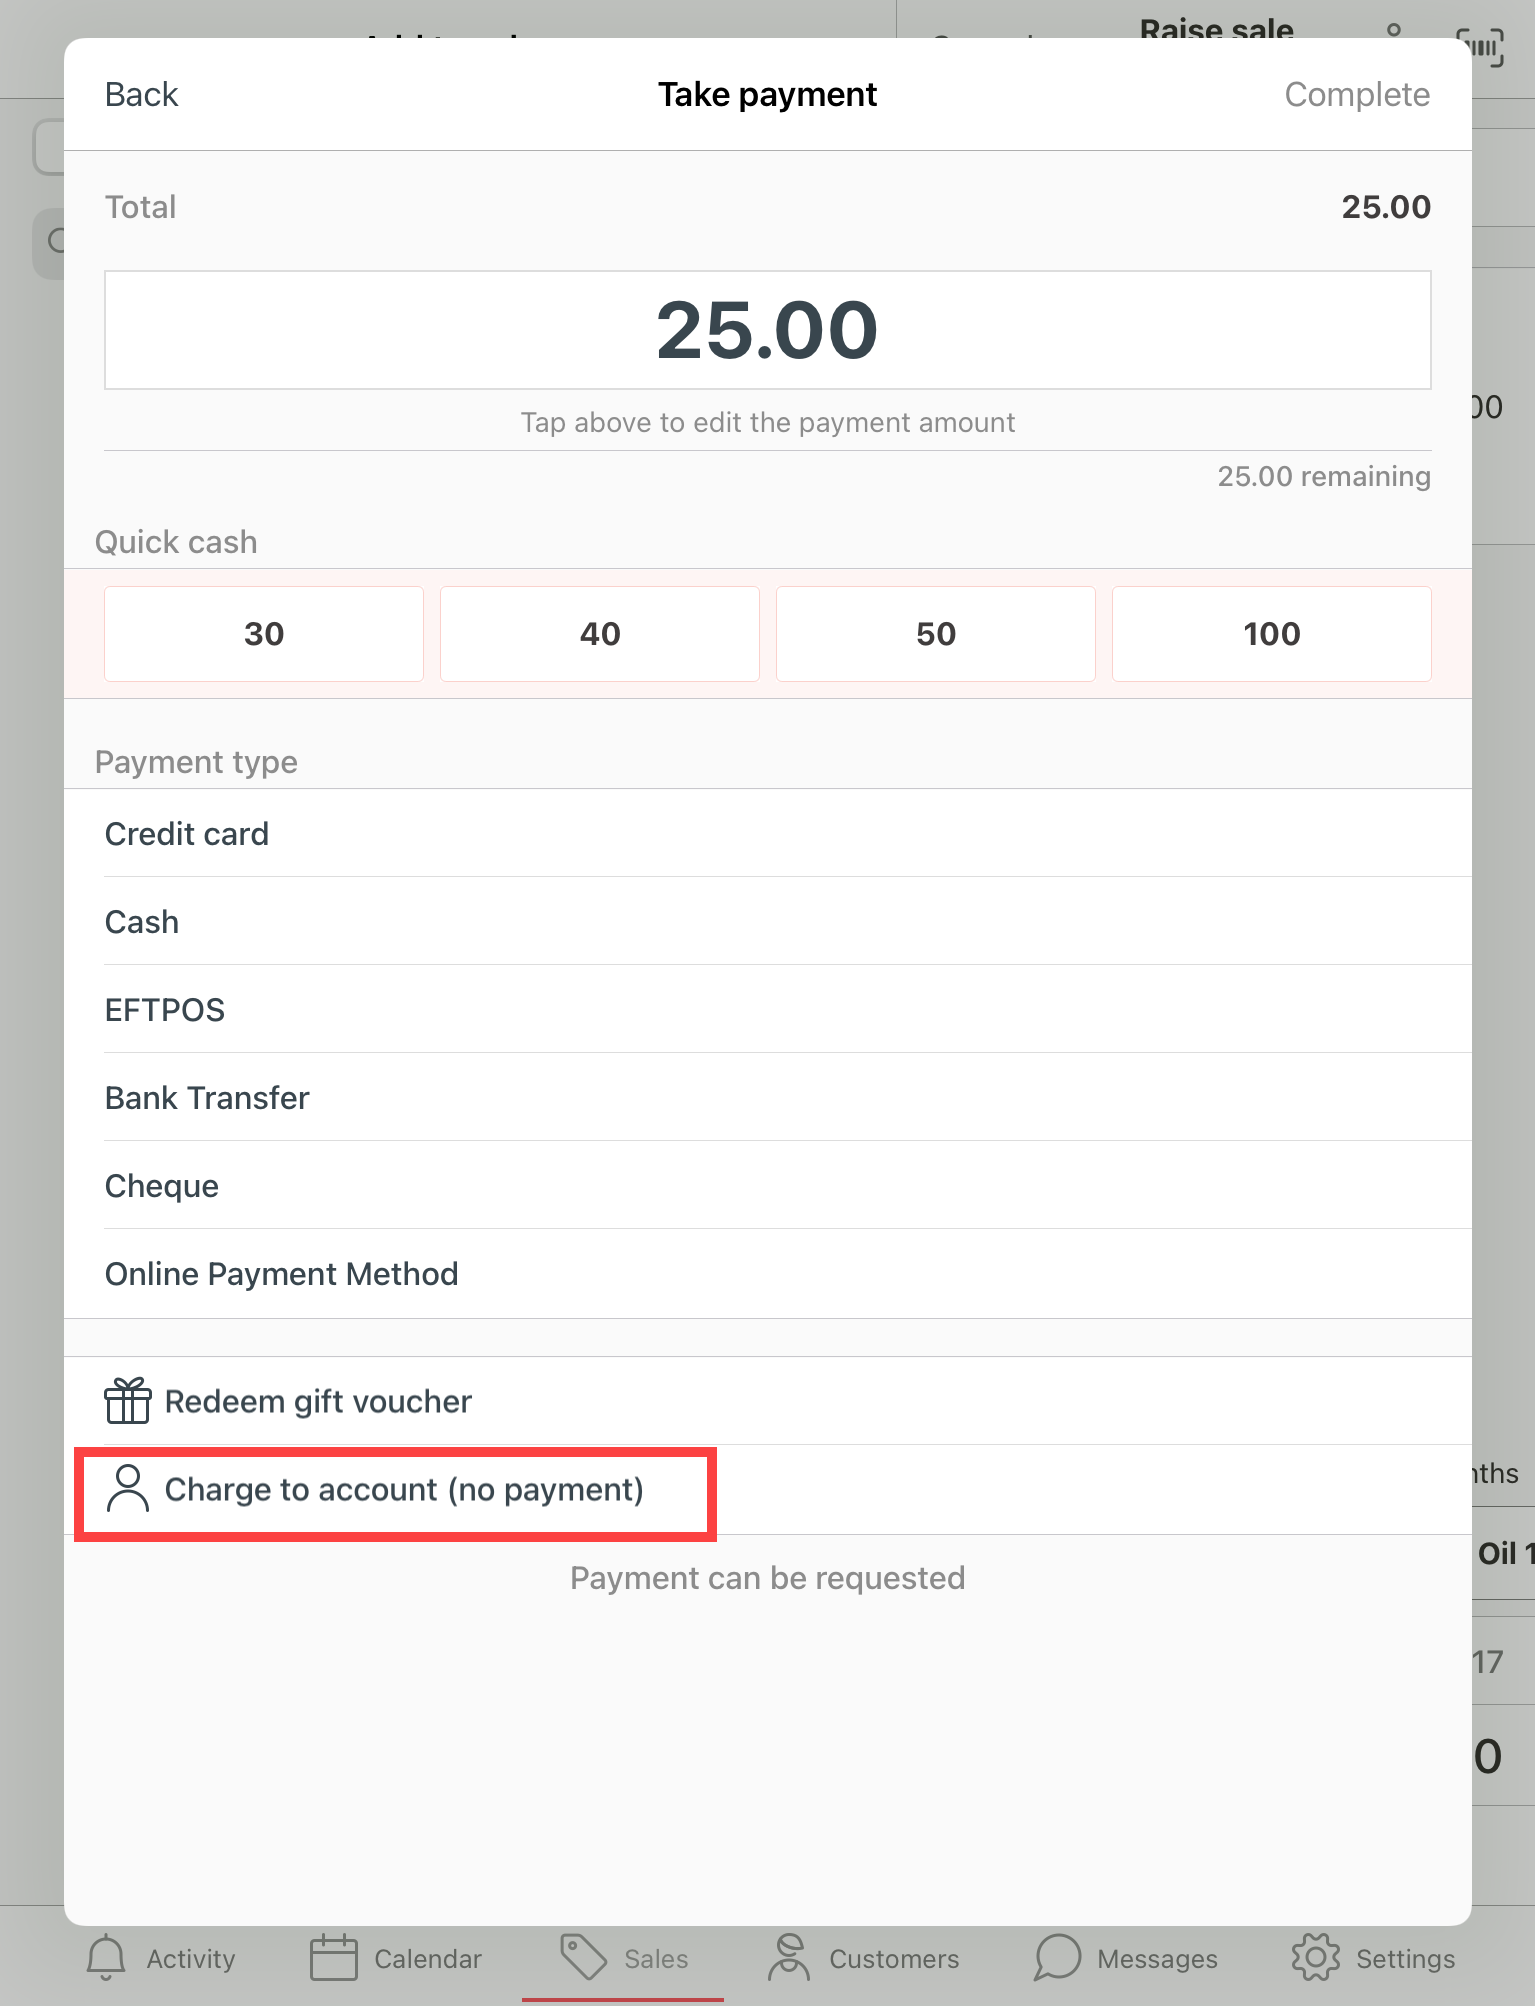Image resolution: width=1535 pixels, height=2006 pixels.
Task: Pick quick cash amount 50
Action: pyautogui.click(x=936, y=634)
